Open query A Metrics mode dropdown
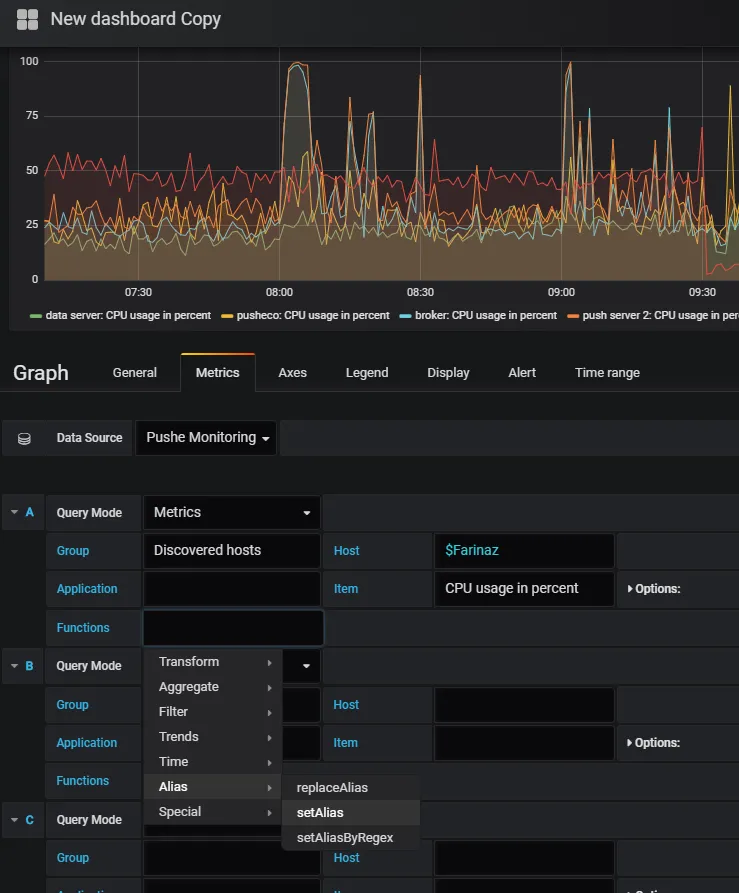The height and width of the screenshot is (893, 739). pos(232,512)
